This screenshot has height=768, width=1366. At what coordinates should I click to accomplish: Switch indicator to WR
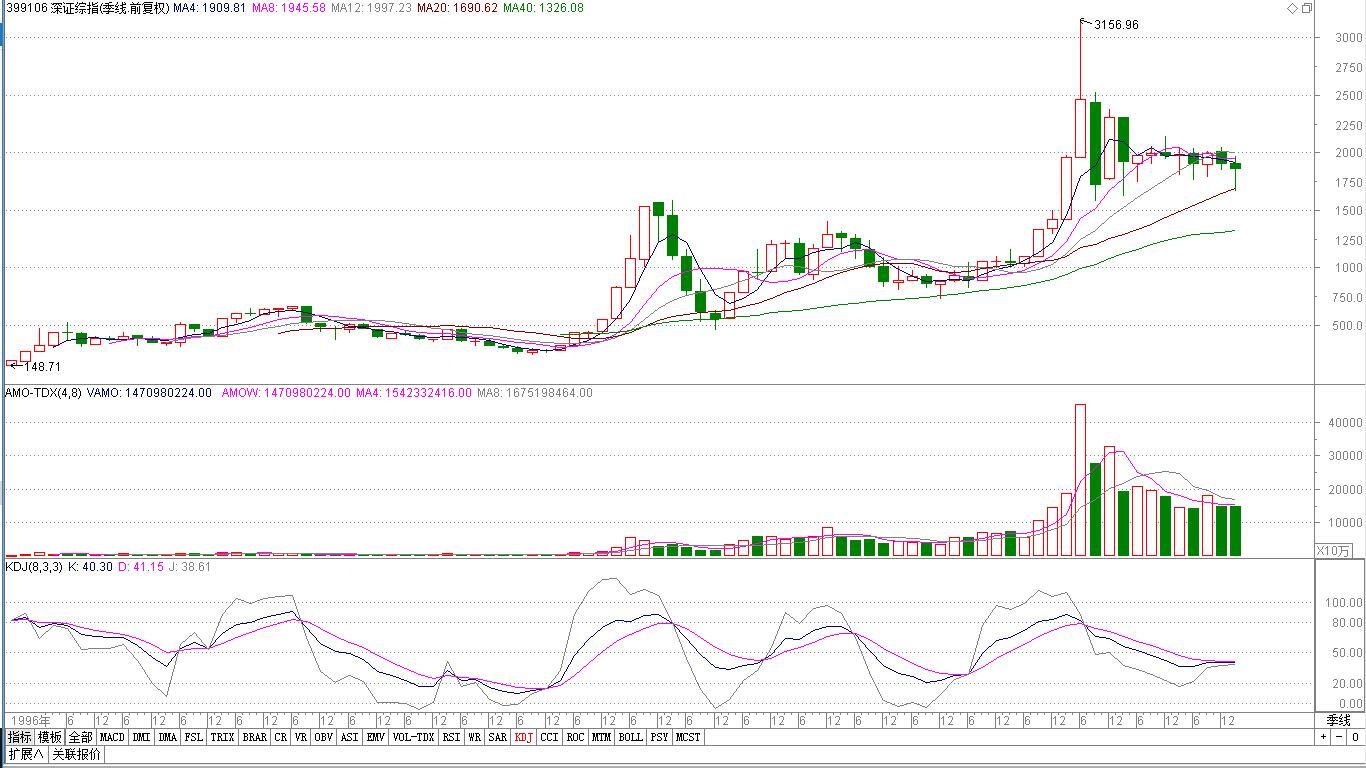pyautogui.click(x=475, y=737)
